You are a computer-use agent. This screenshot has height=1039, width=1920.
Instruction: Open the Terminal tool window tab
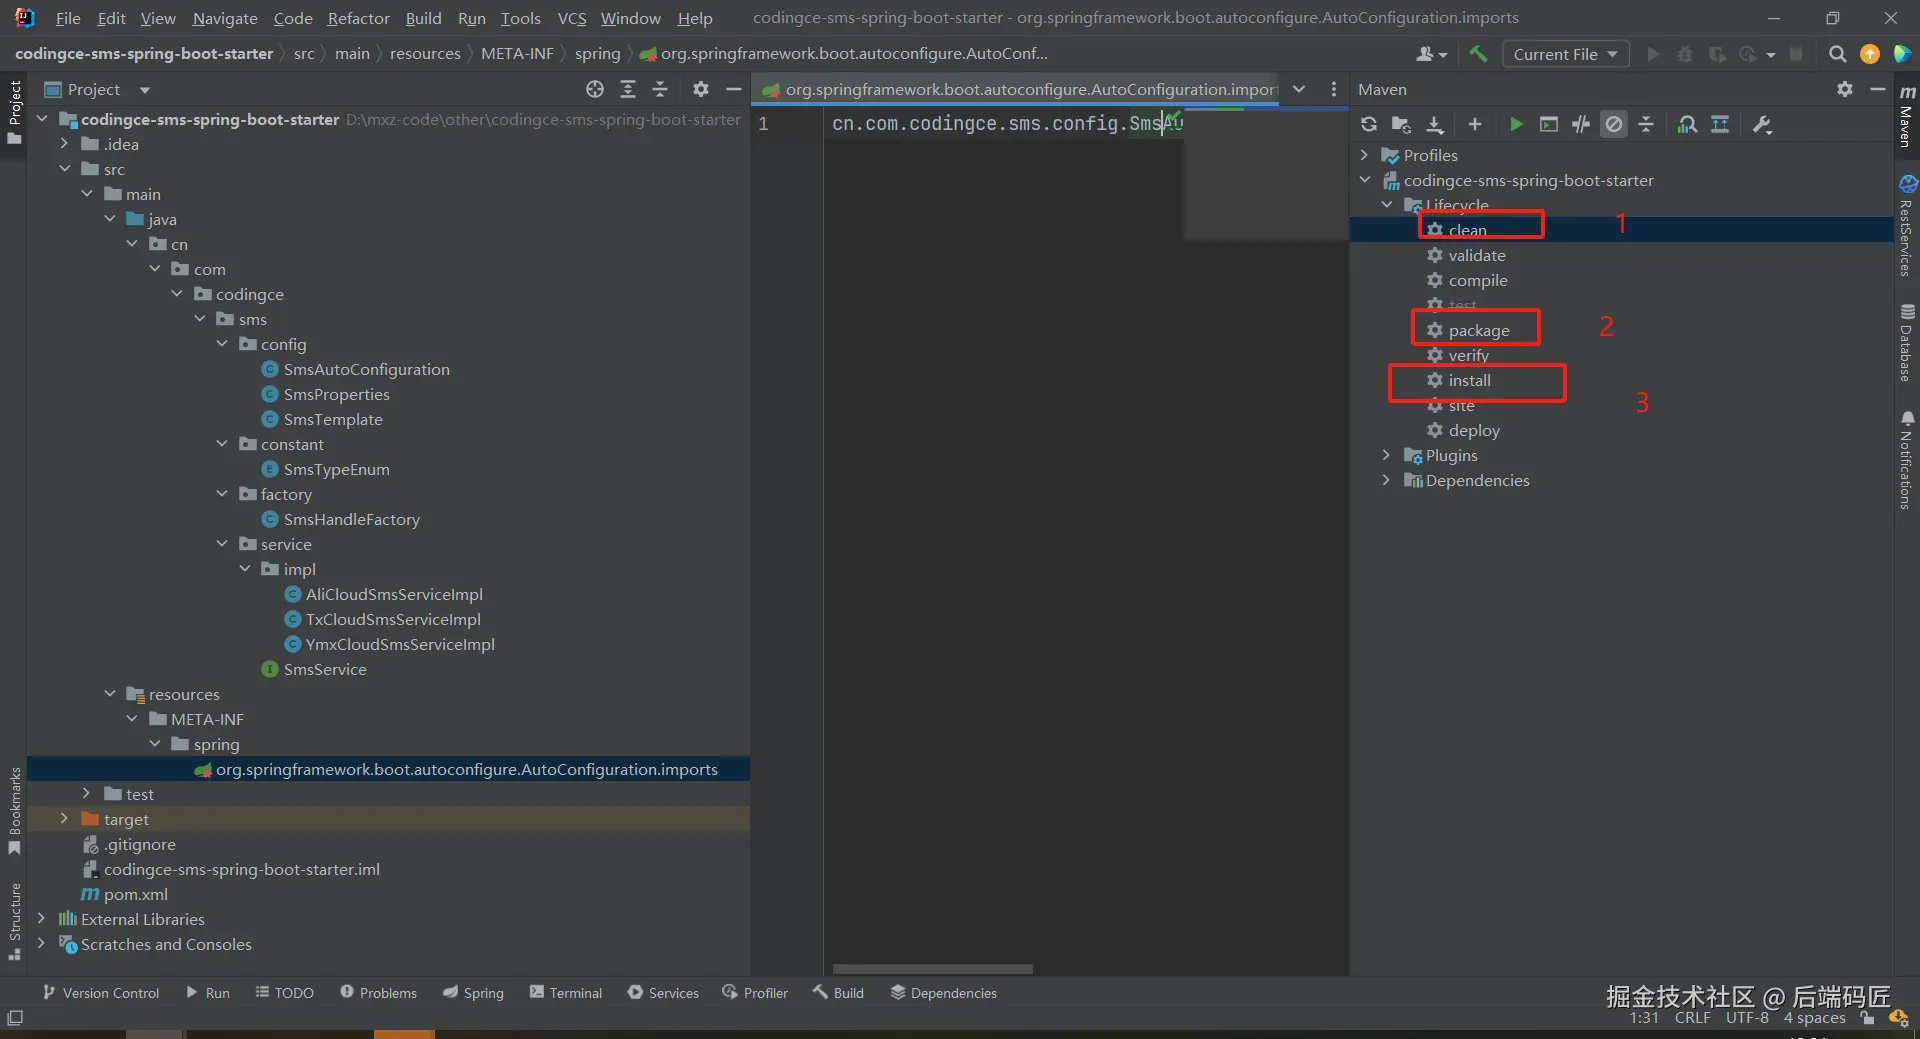pyautogui.click(x=566, y=992)
